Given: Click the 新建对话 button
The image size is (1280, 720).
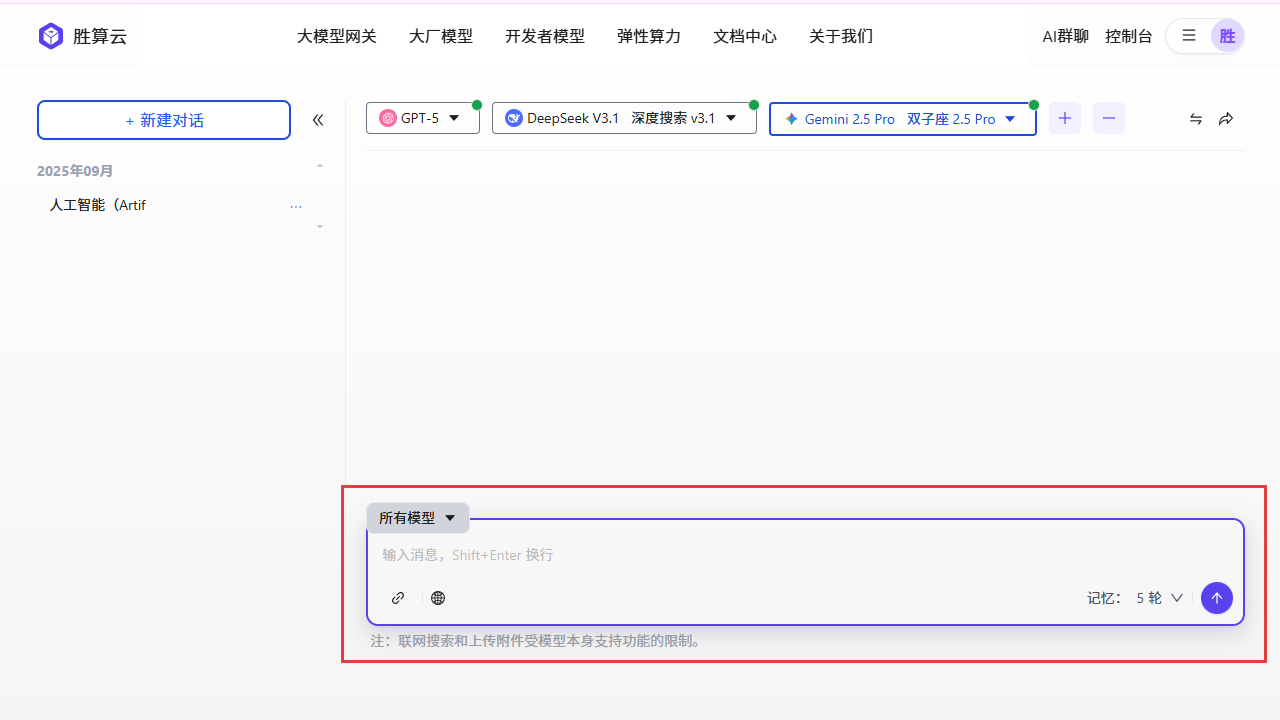Looking at the screenshot, I should pos(164,120).
